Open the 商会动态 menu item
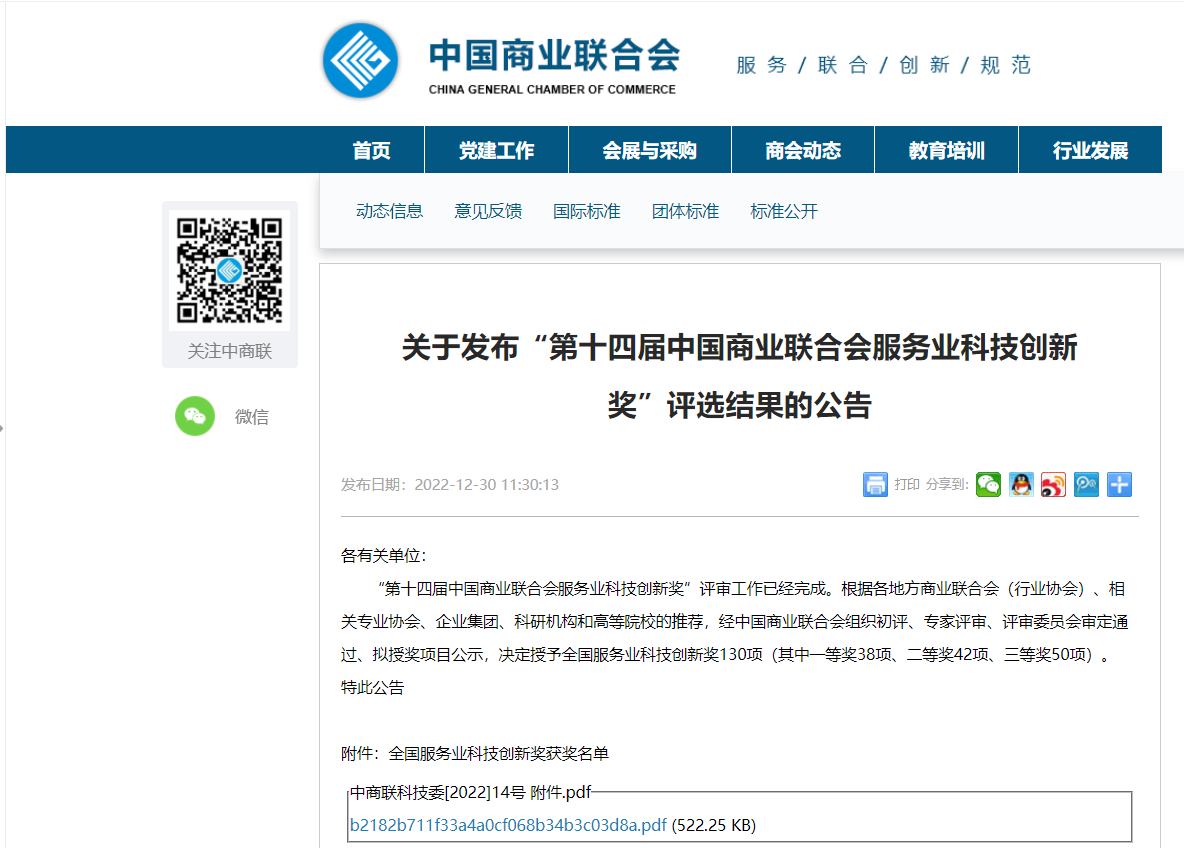1184x848 pixels. pos(803,151)
